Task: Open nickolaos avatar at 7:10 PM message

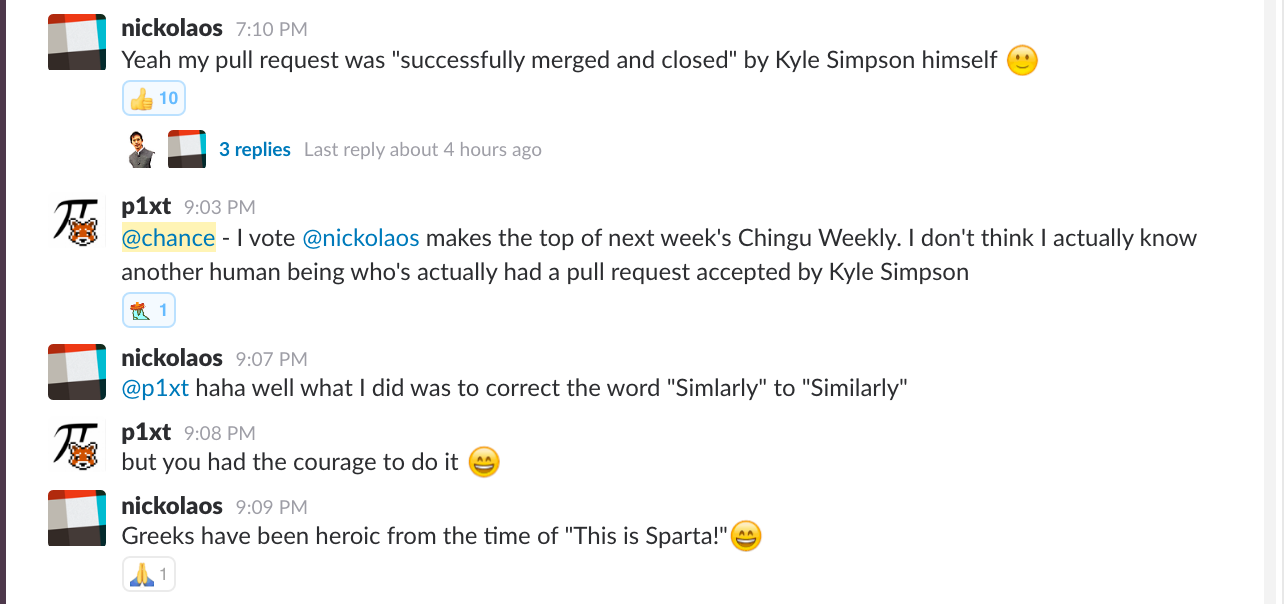Action: 77,42
